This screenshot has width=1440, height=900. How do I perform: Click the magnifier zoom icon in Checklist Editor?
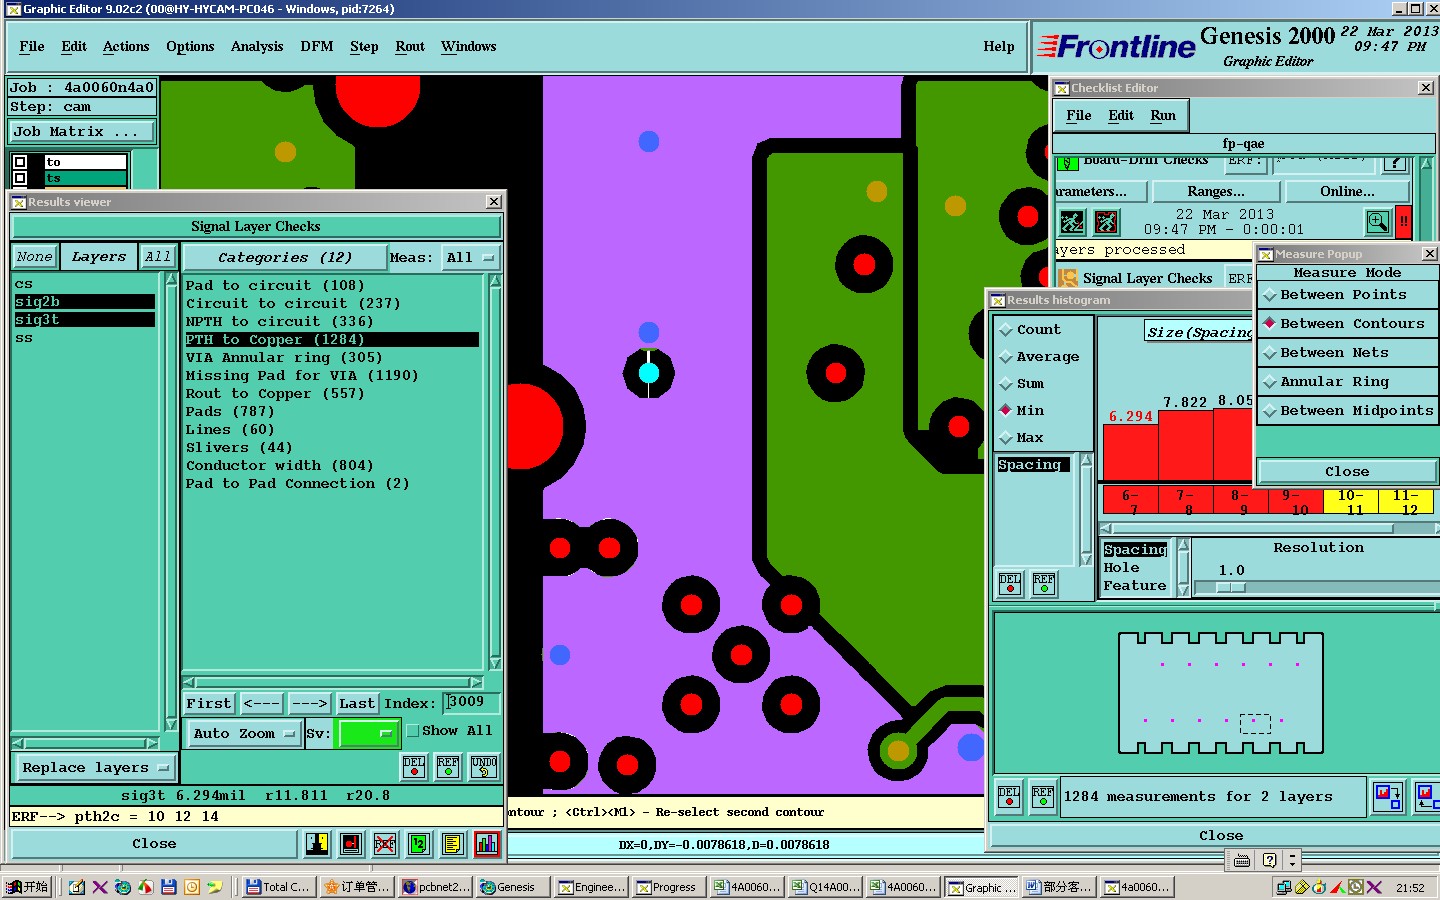1378,222
